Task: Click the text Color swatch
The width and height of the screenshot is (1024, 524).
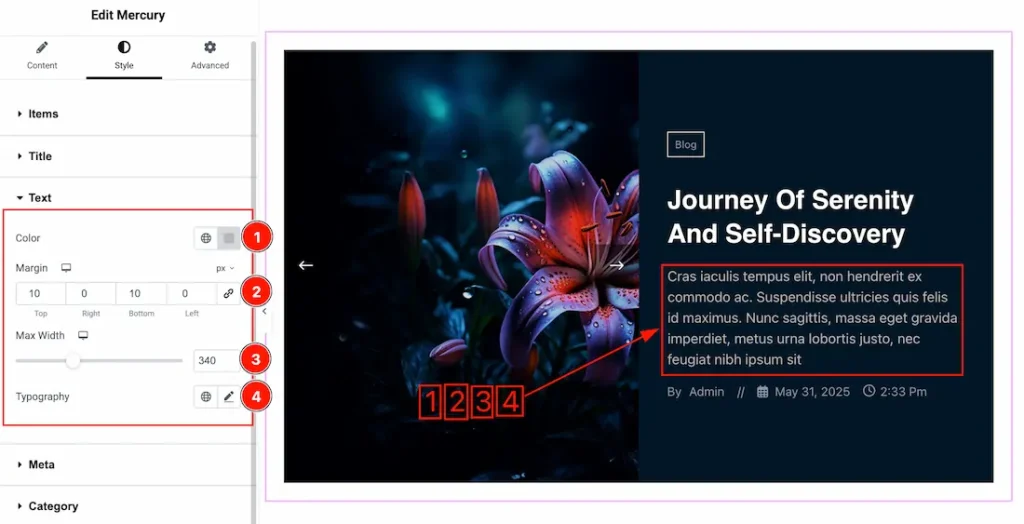Action: click(229, 238)
